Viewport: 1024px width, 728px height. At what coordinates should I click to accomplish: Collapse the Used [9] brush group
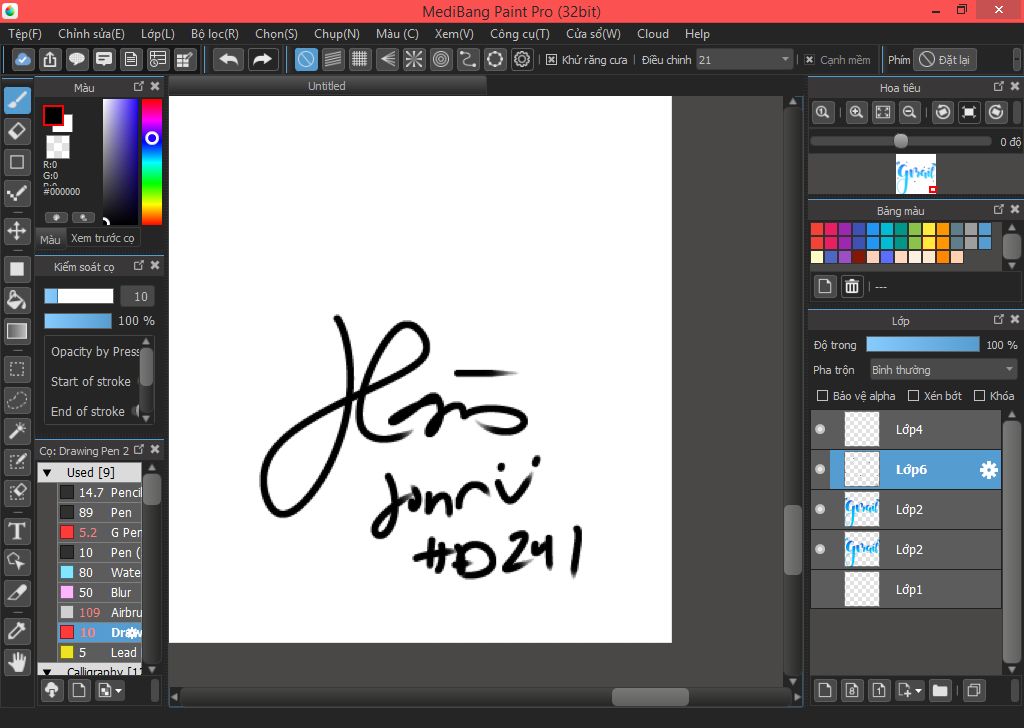pos(47,472)
